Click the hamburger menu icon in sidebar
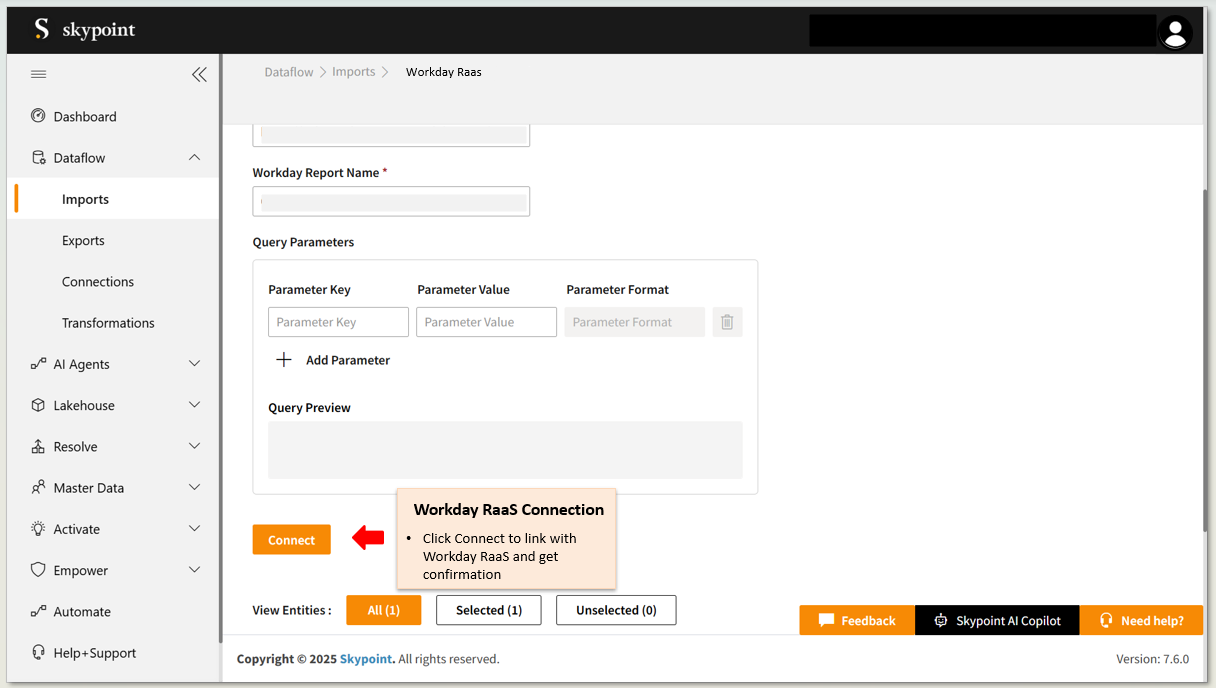This screenshot has width=1216, height=688. [38, 74]
